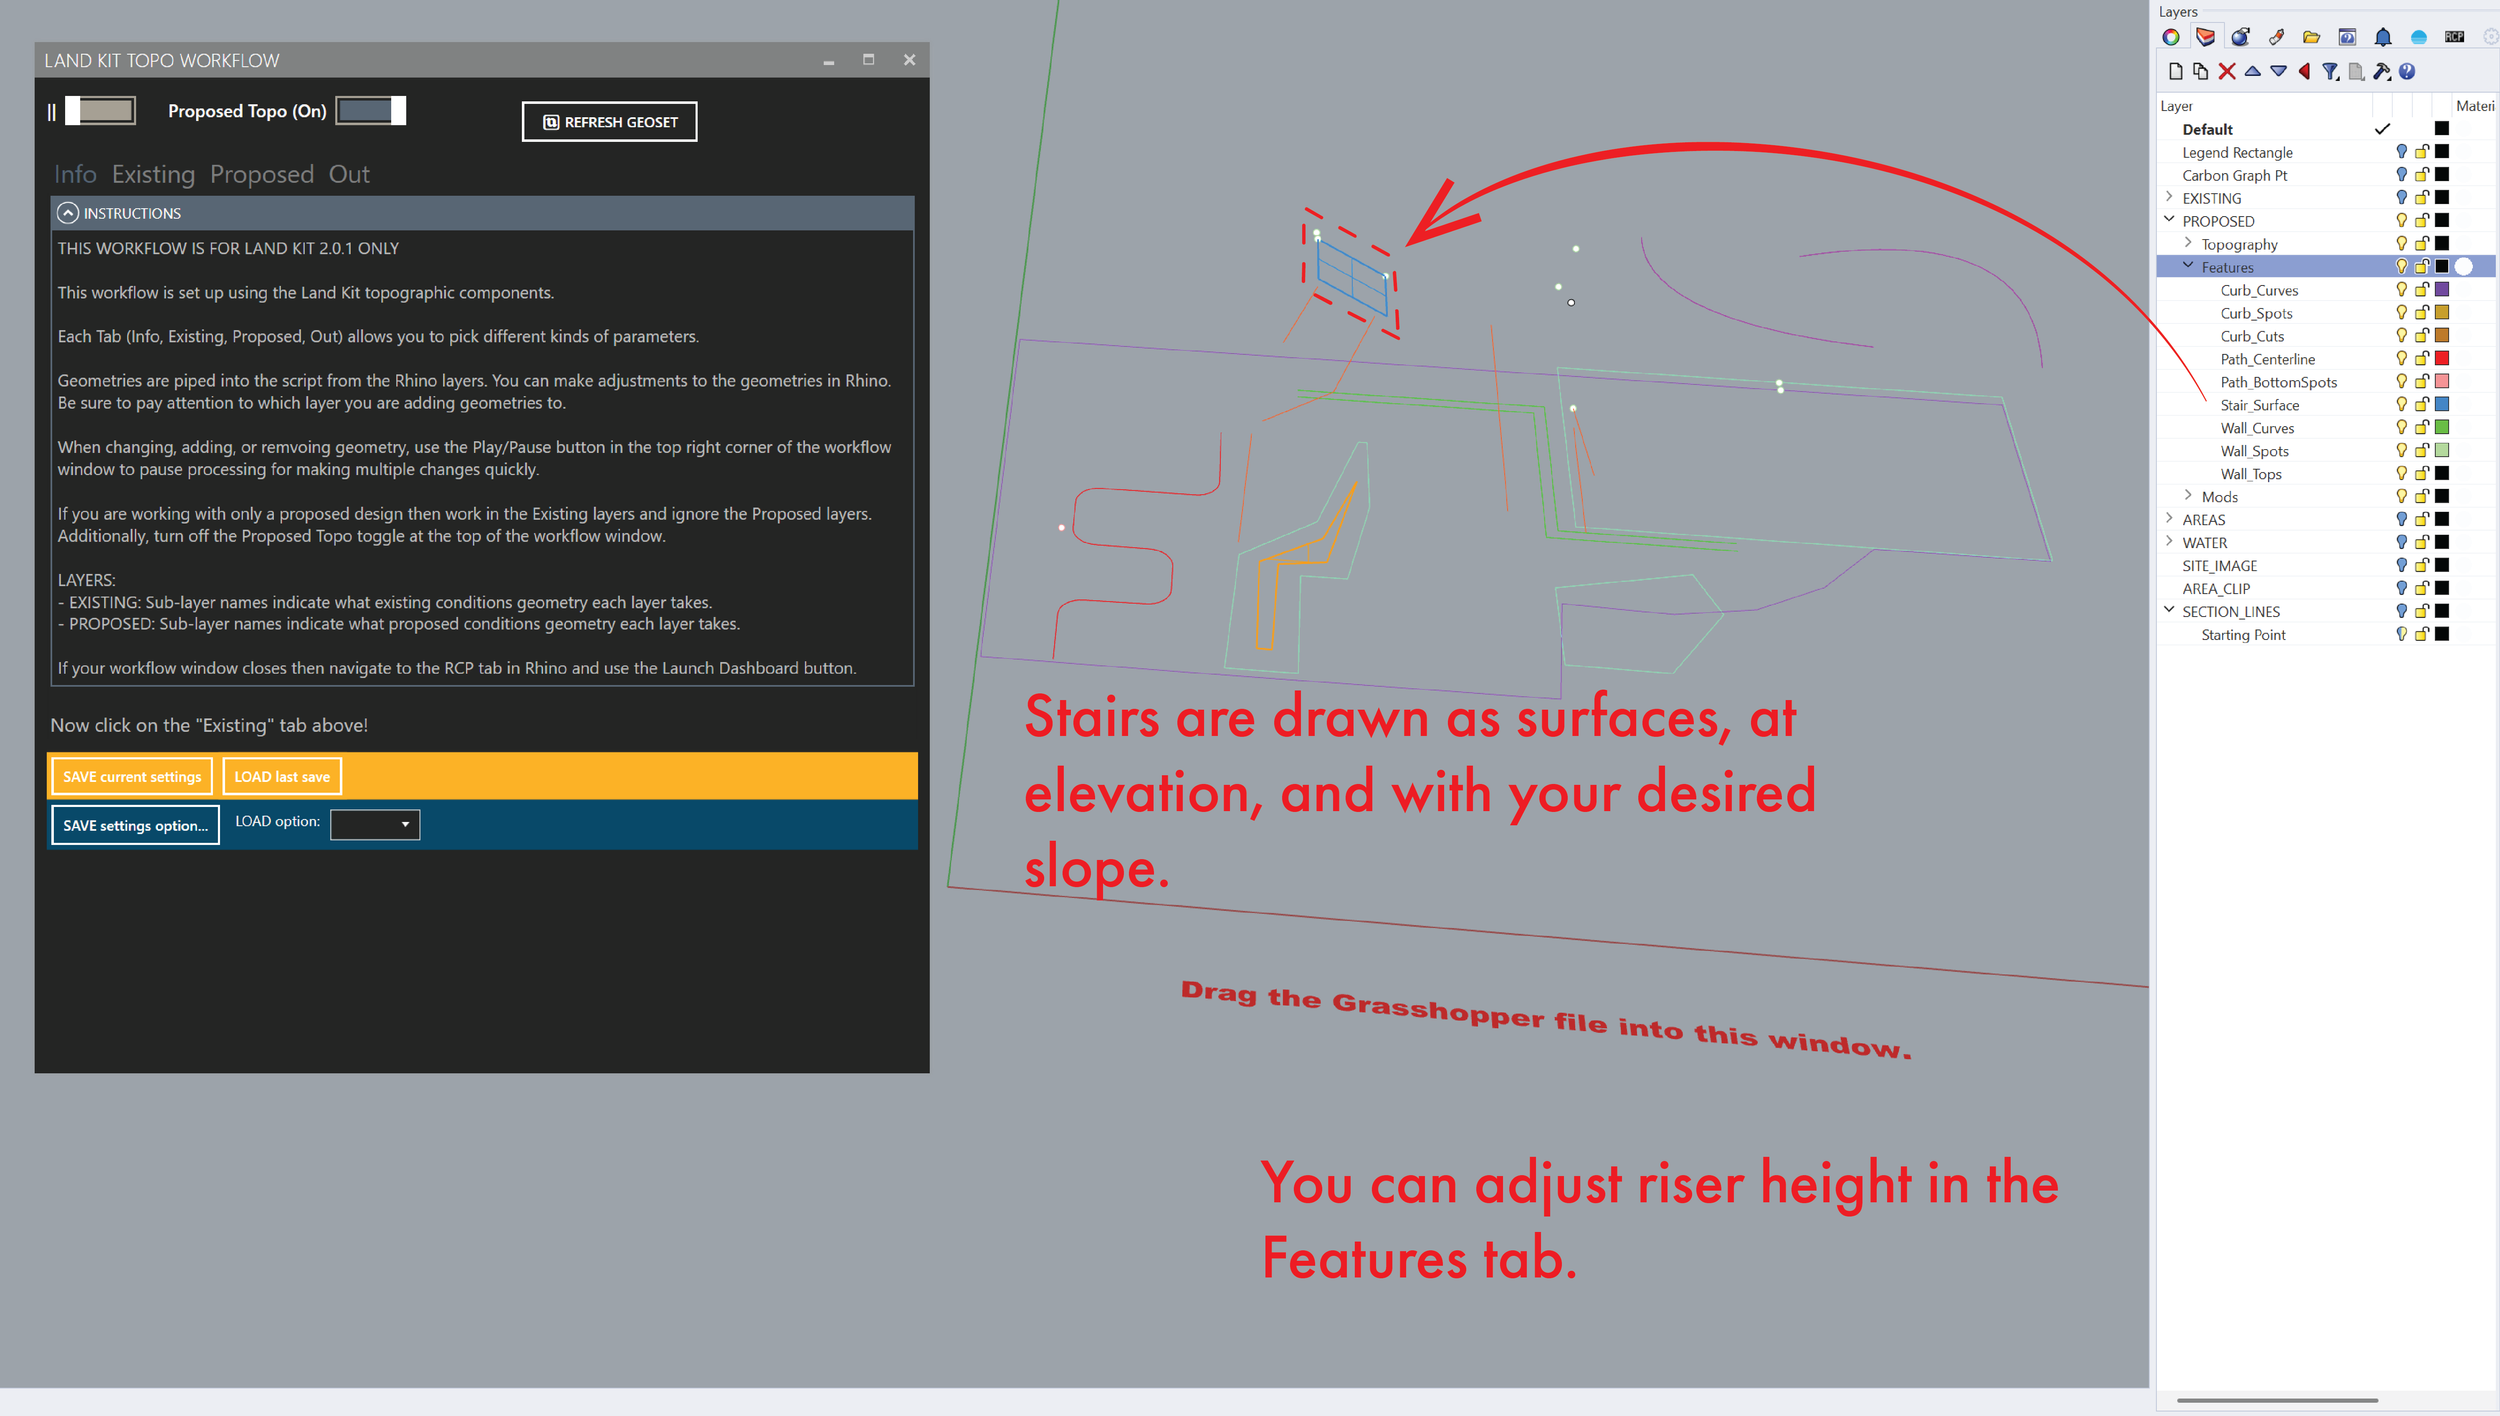The image size is (2500, 1416).
Task: Click the red X delete layer icon
Action: pos(2227,71)
